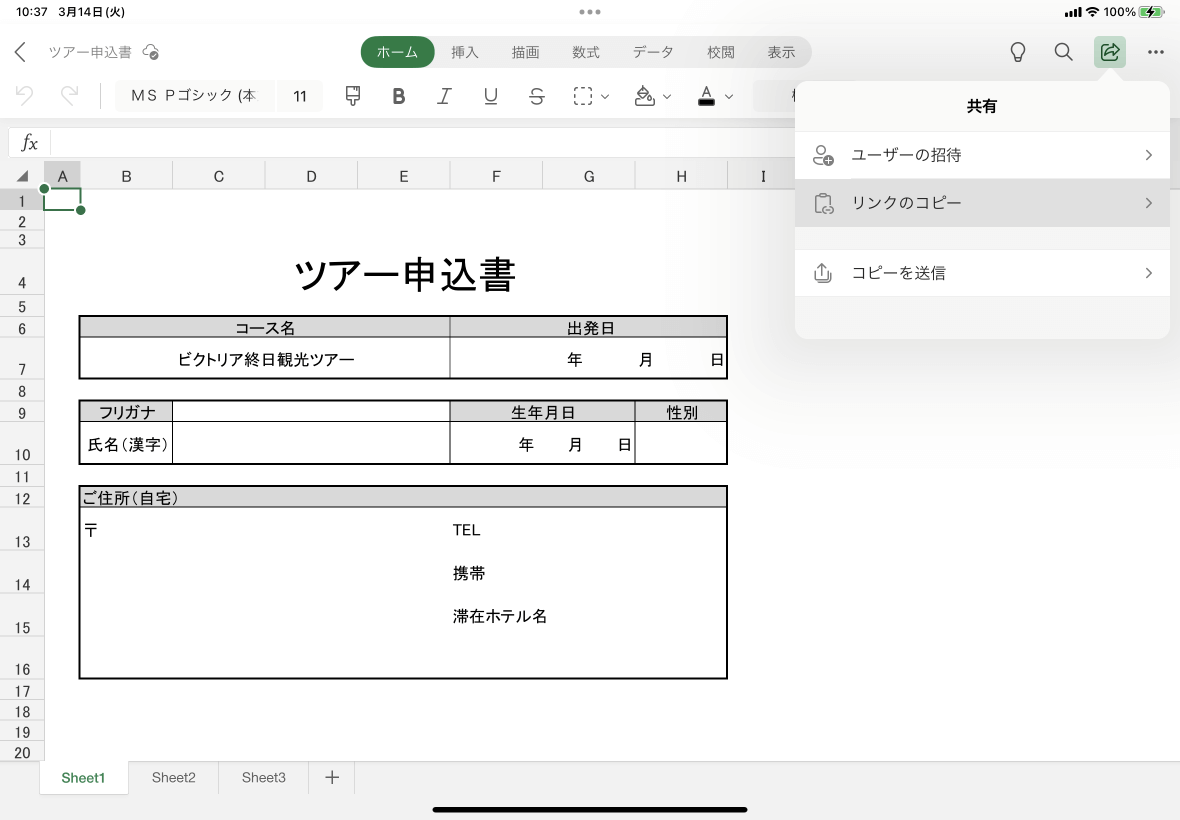
Task: Choose リンクのコピー in share panel
Action: [982, 202]
